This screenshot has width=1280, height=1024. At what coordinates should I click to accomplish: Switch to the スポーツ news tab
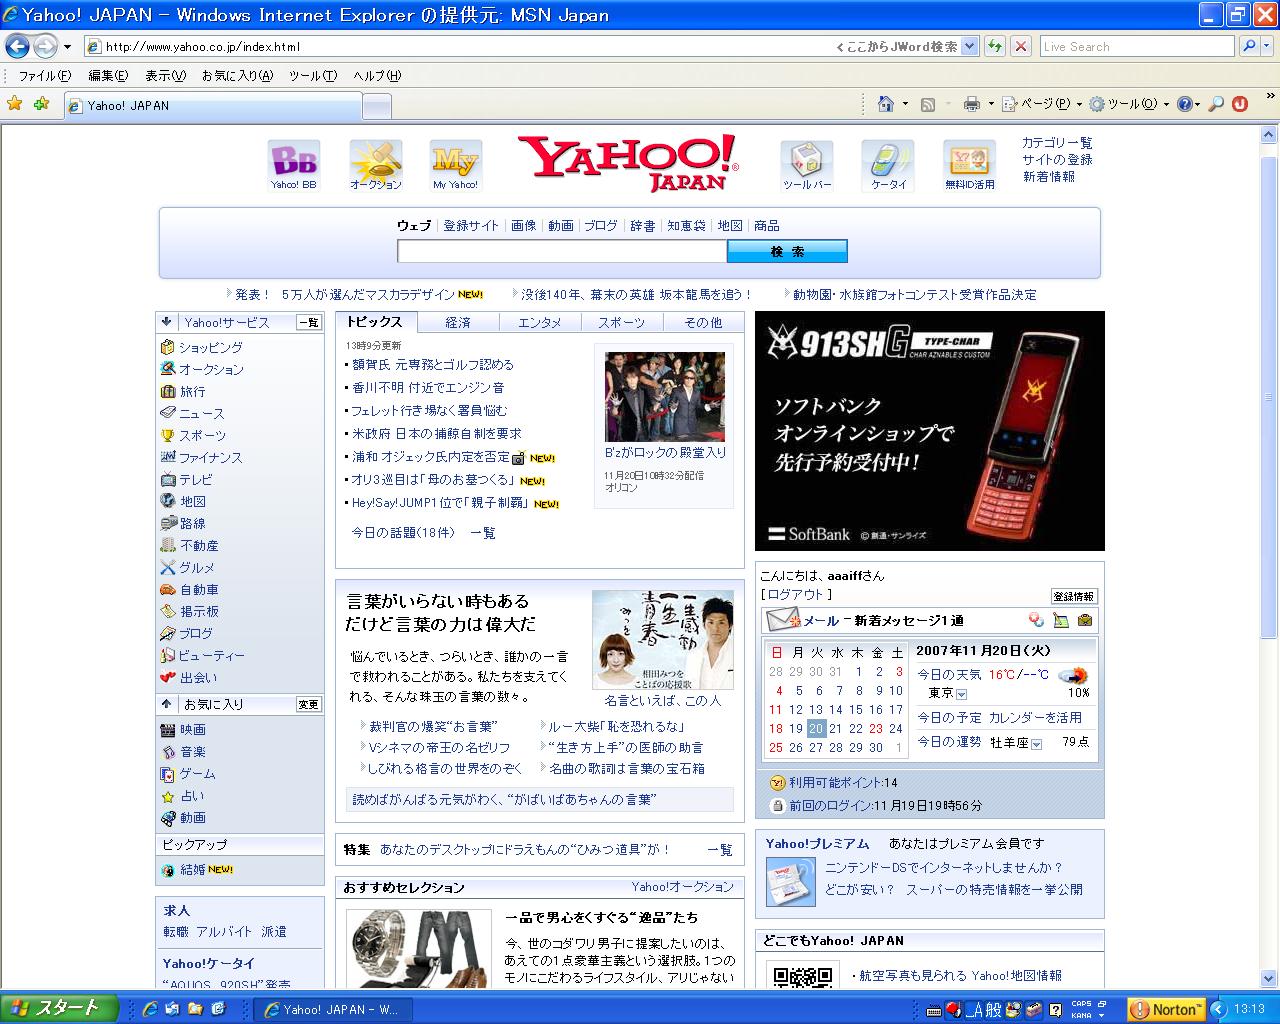click(622, 322)
